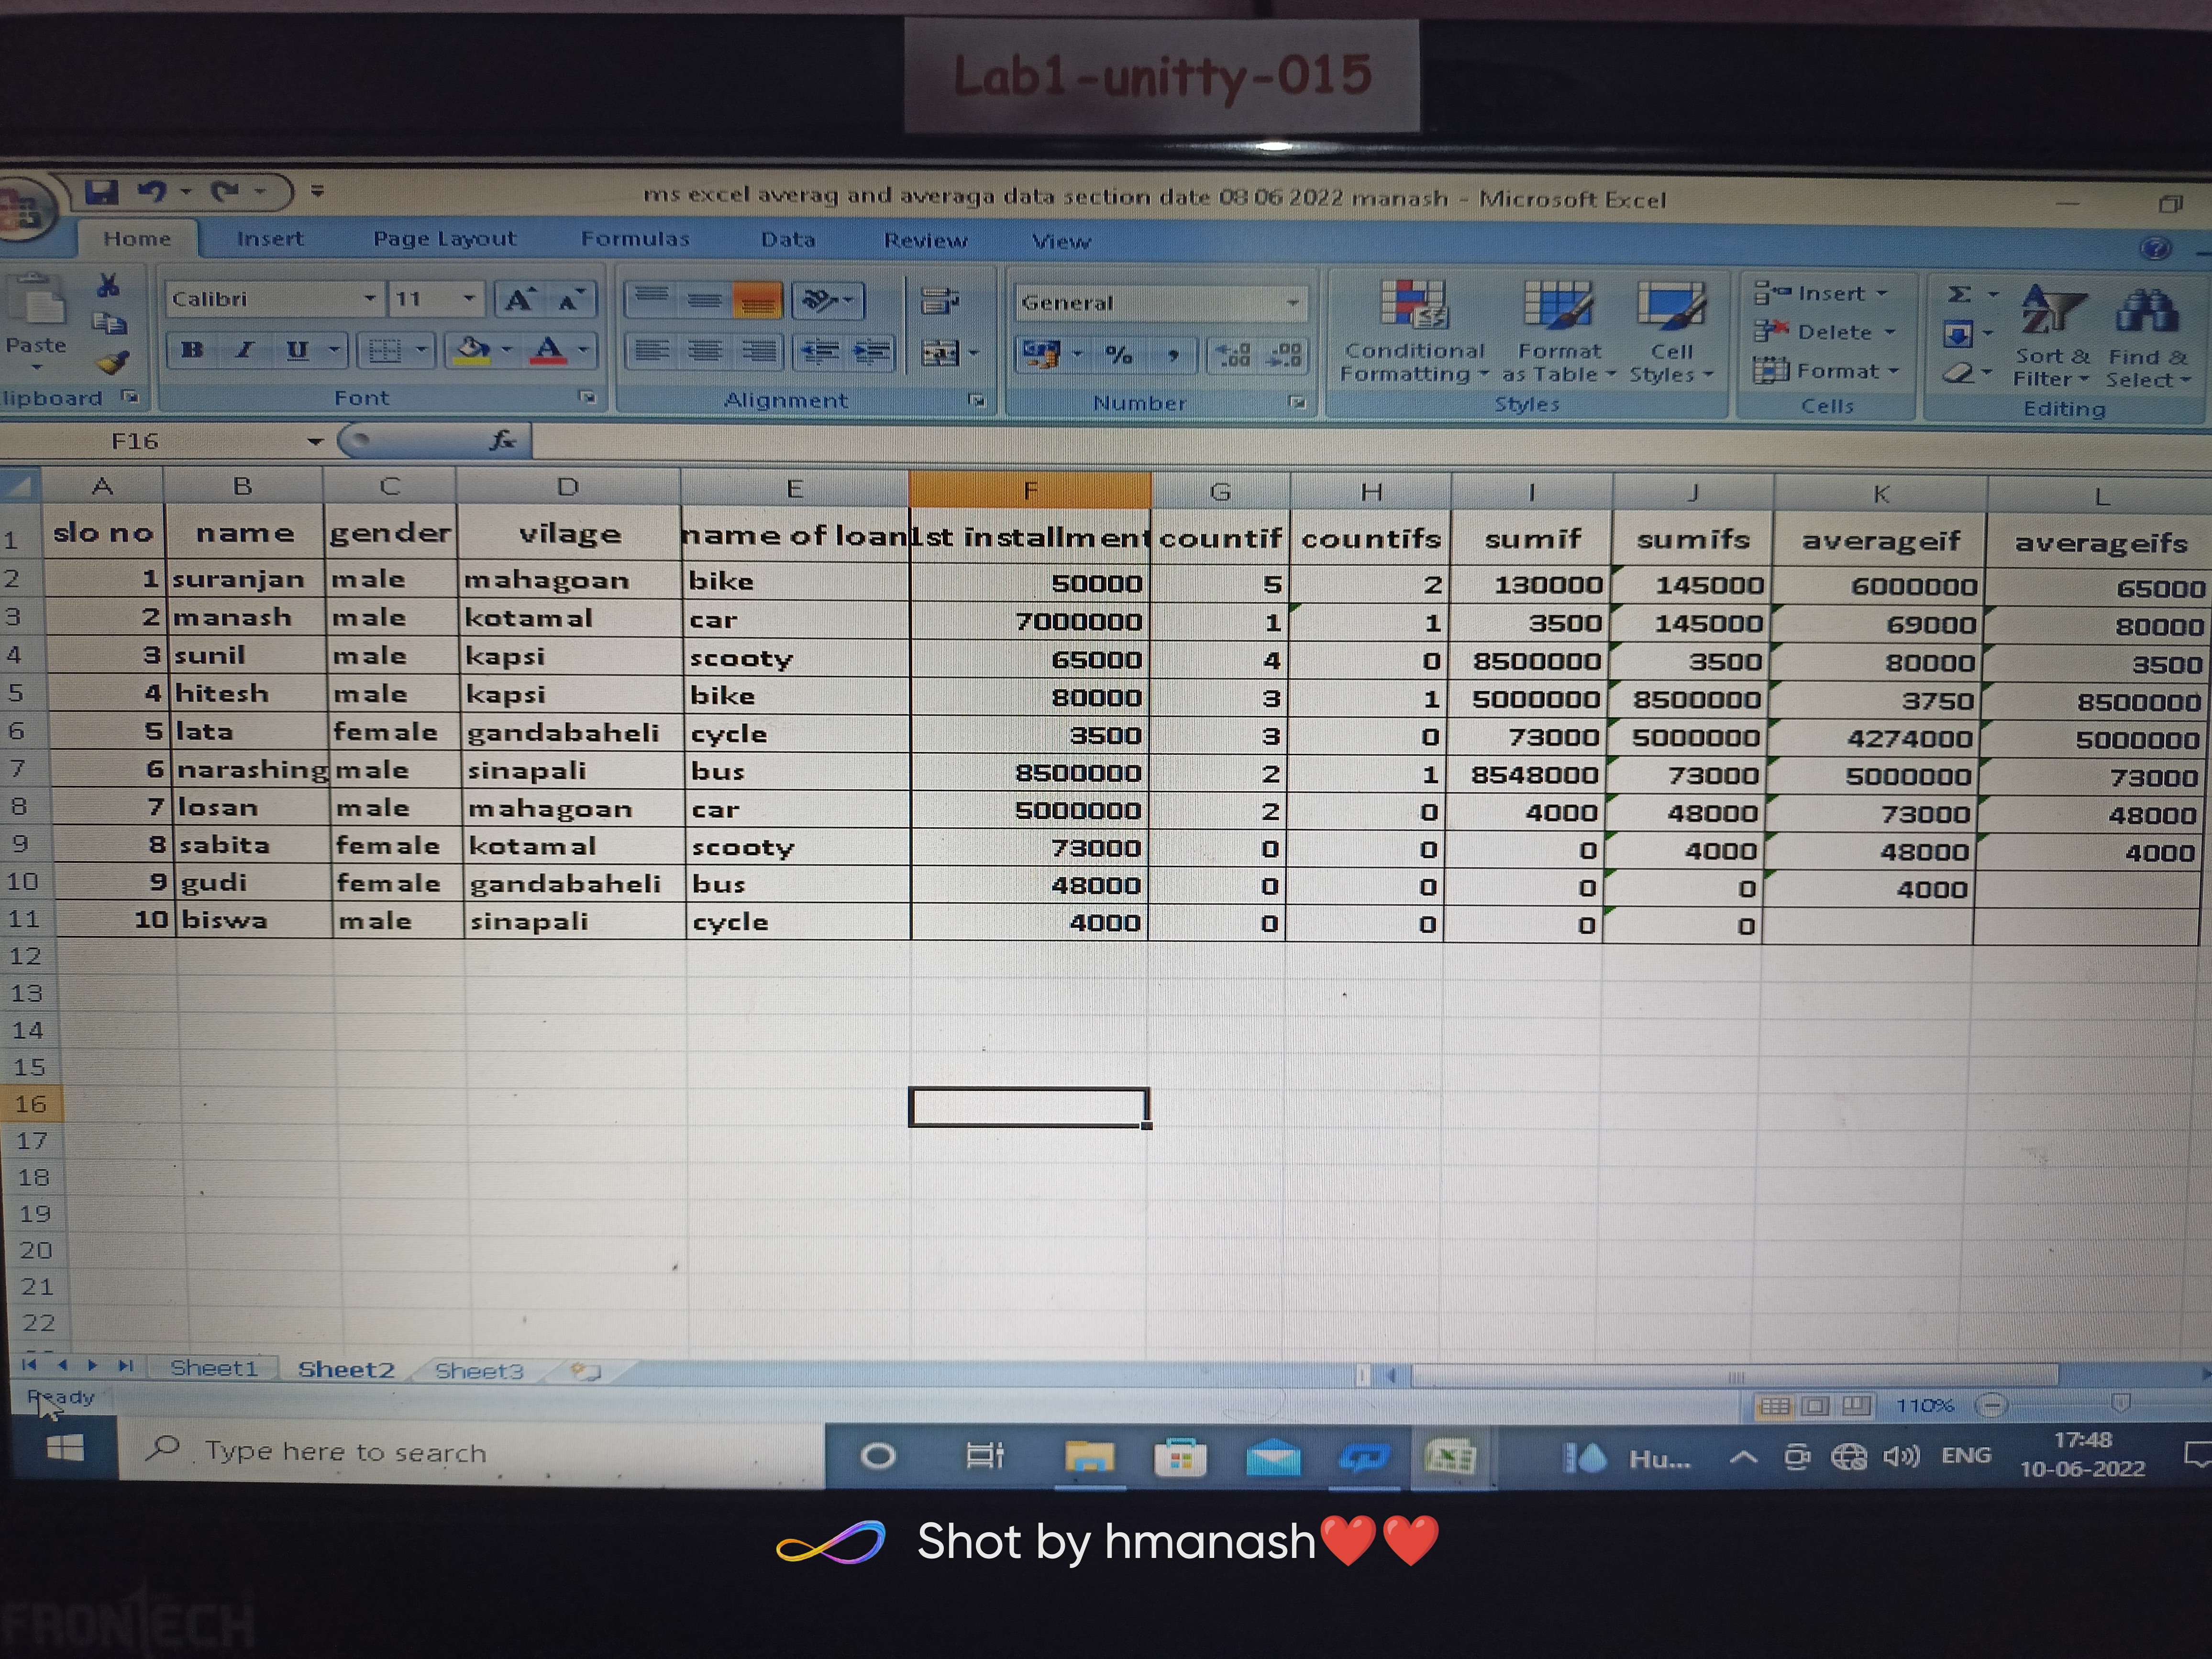
Task: Open Conditional Formatting menu
Action: (1413, 333)
